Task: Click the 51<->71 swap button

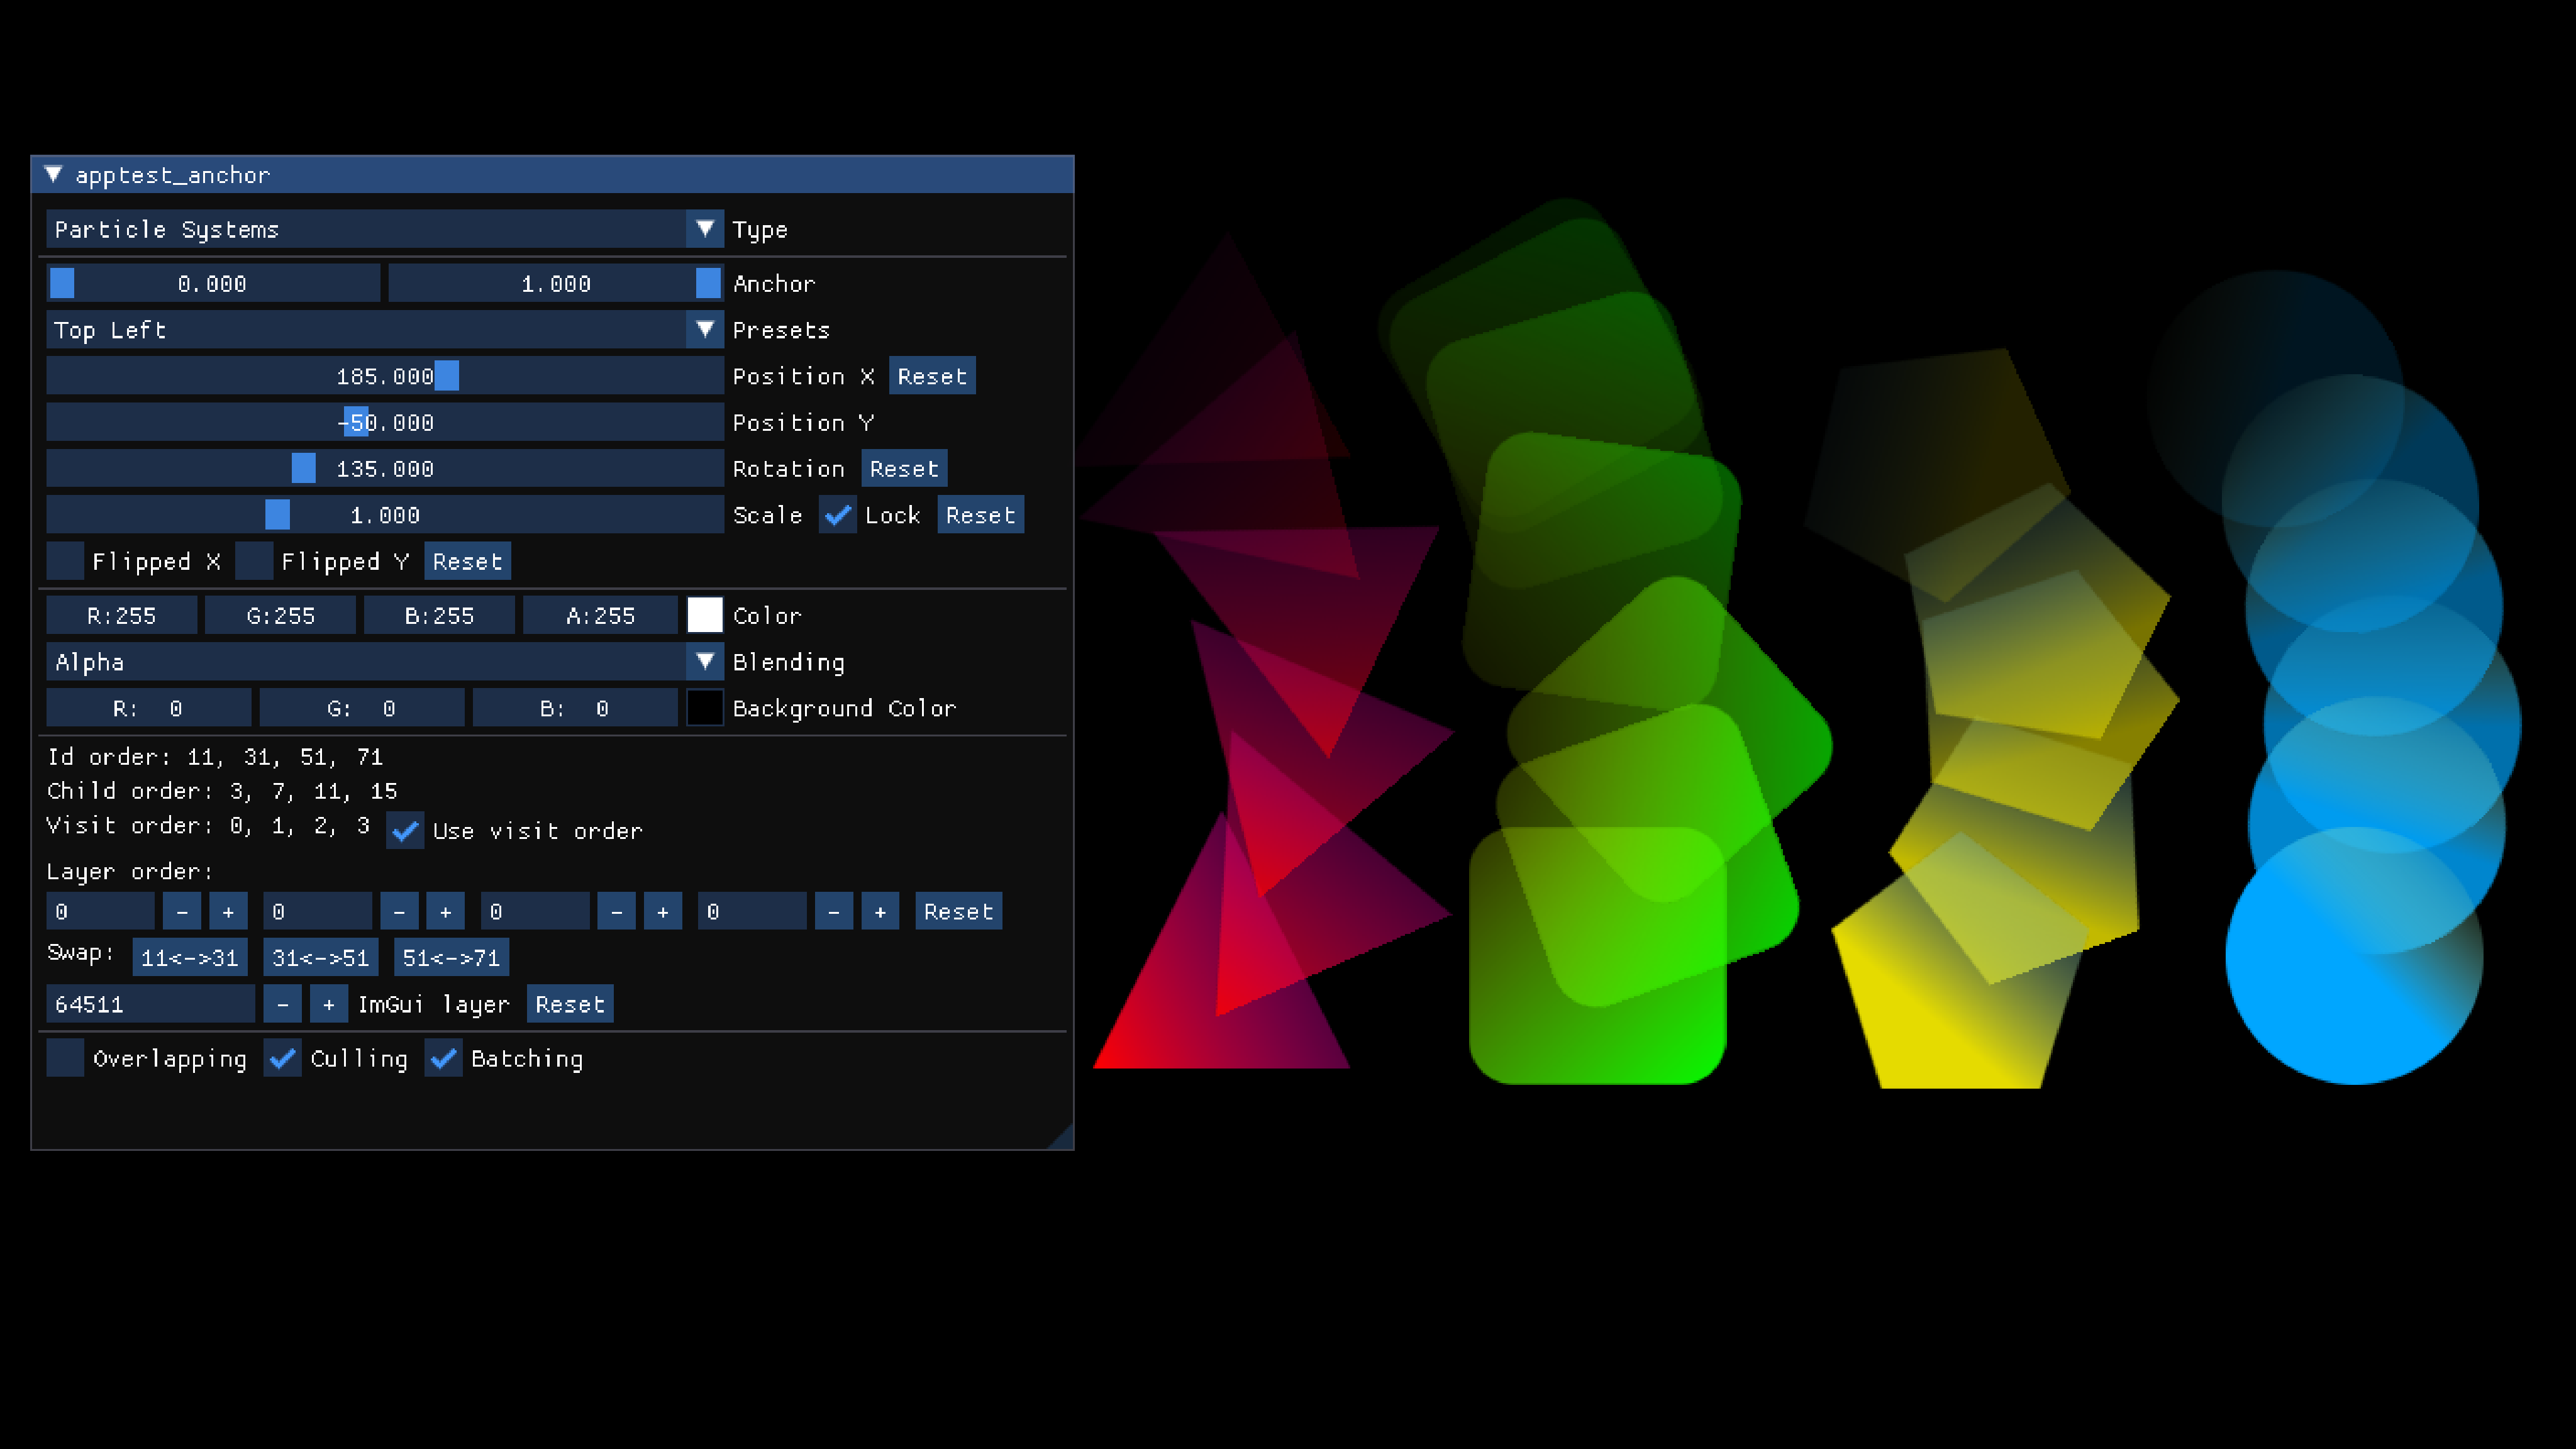Action: (451, 957)
